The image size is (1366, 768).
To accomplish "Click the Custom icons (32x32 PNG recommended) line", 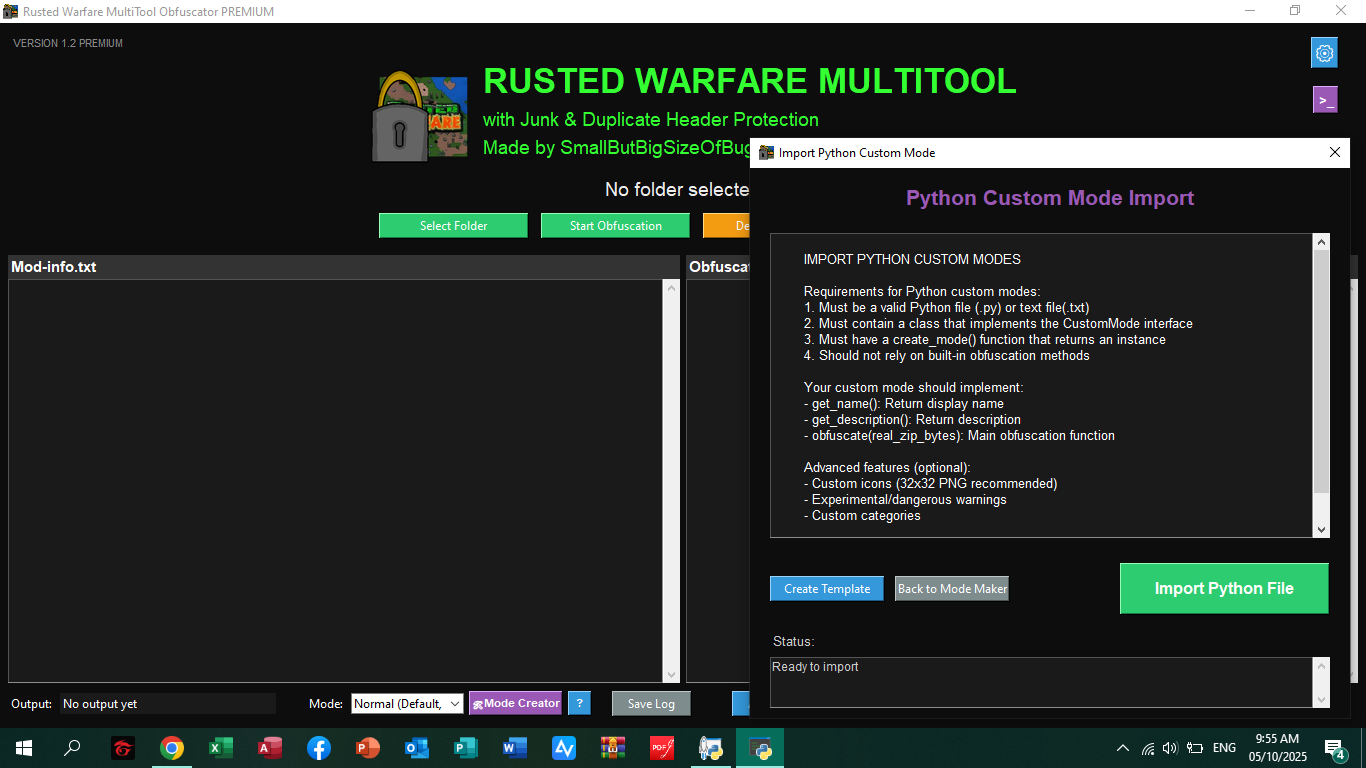I will click(931, 483).
